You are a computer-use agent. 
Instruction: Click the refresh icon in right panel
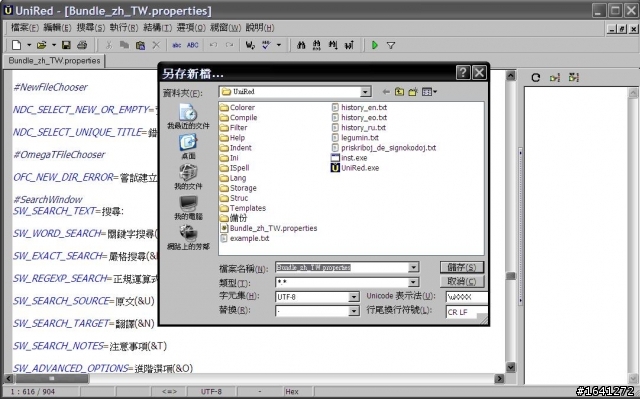536,78
